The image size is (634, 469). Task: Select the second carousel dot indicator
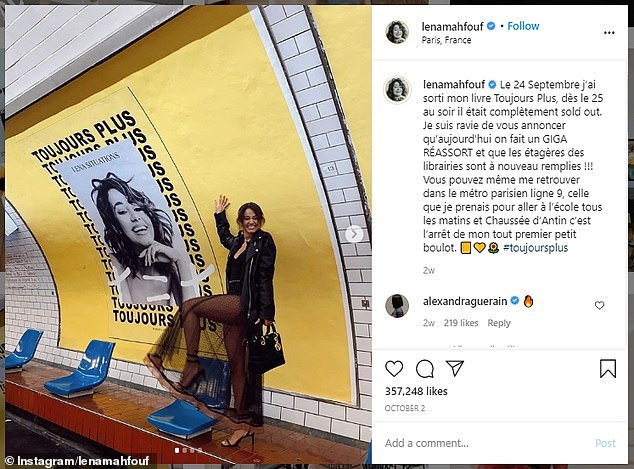(184, 450)
